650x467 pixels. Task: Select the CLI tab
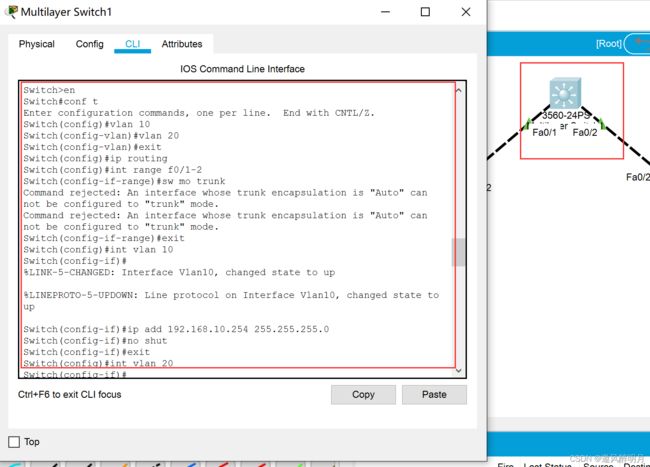tap(133, 44)
